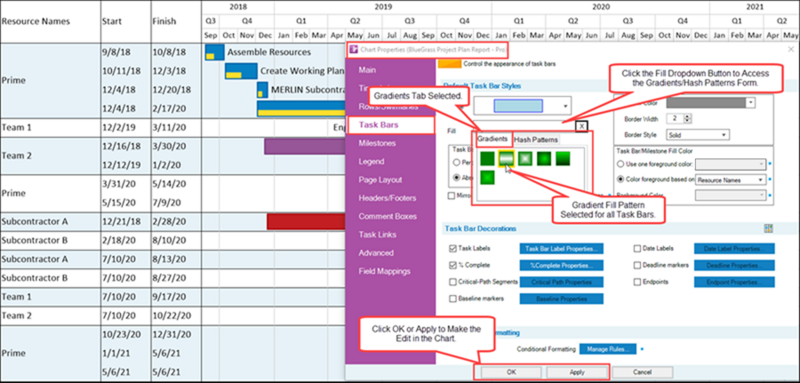800x383 pixels.
Task: Click the Apply button
Action: [577, 372]
